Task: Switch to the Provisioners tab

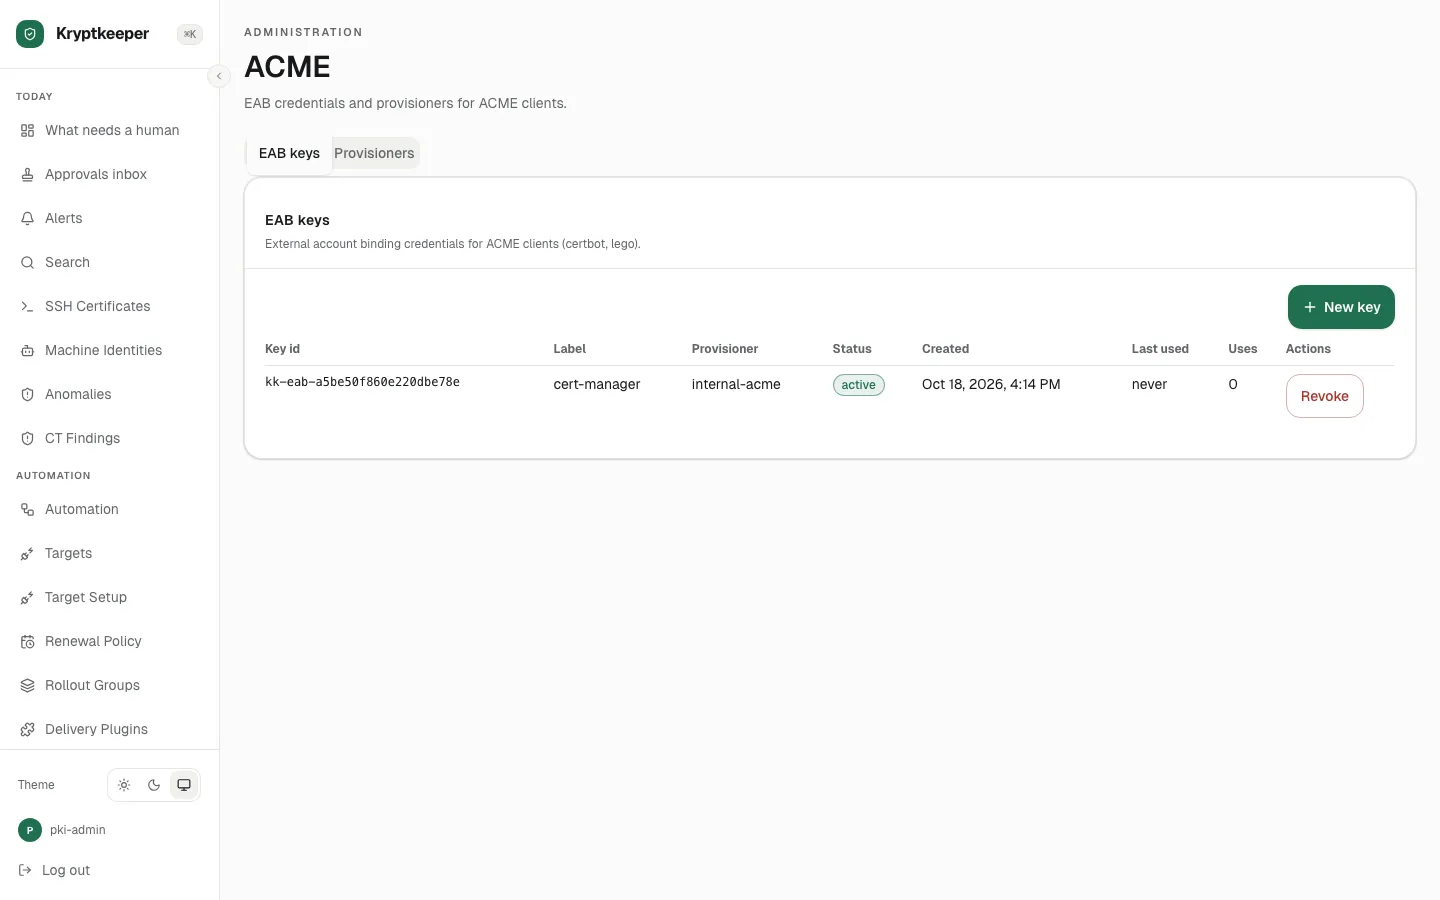Action: pyautogui.click(x=374, y=154)
